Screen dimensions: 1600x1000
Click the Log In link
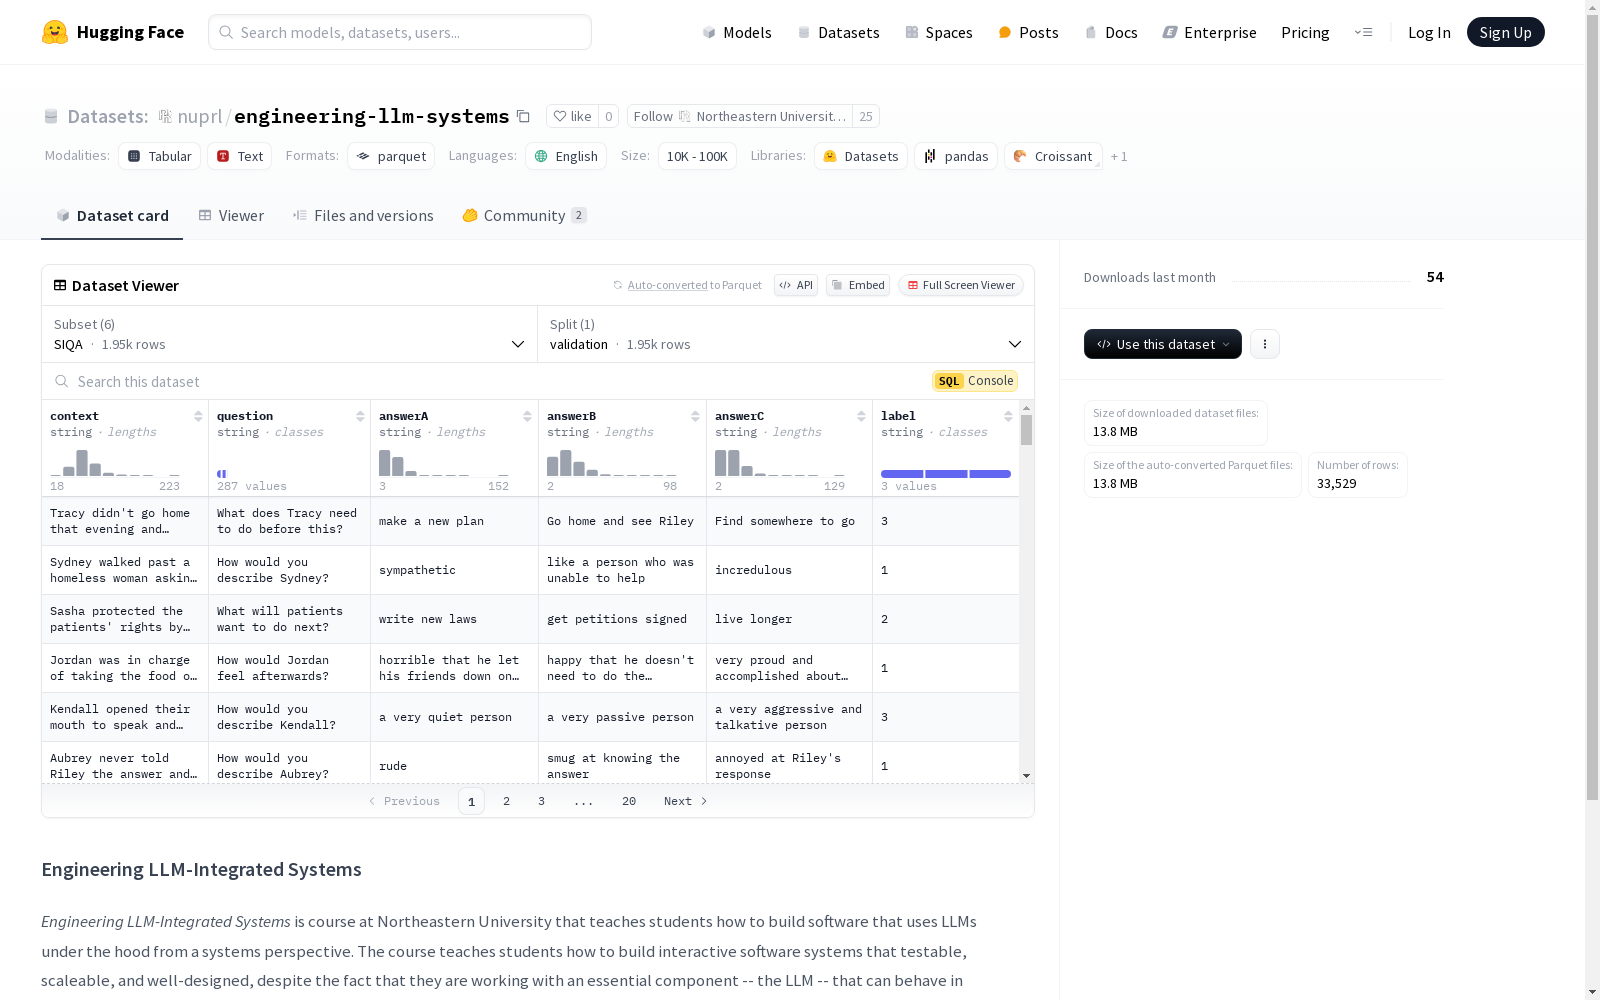[x=1429, y=32]
